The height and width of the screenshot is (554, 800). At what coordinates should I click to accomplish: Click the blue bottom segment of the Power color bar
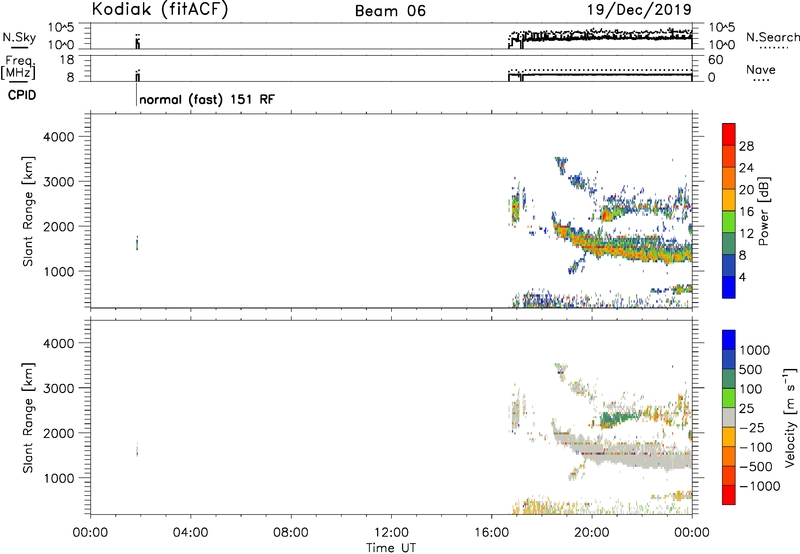pyautogui.click(x=729, y=287)
